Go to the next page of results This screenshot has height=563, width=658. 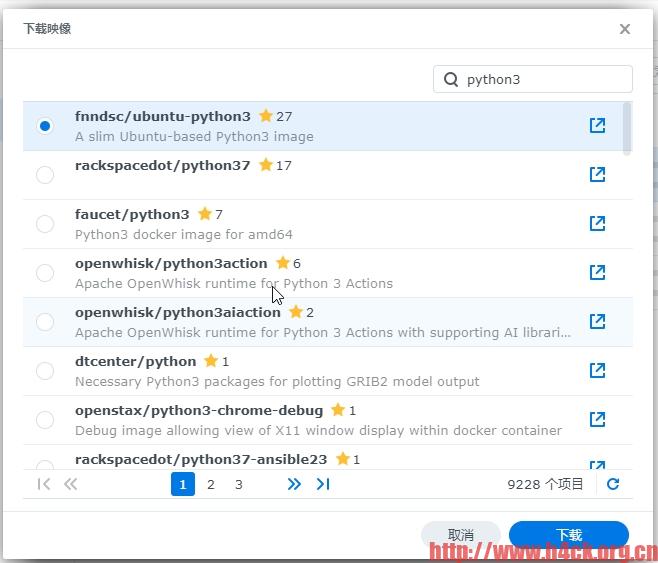click(x=294, y=484)
